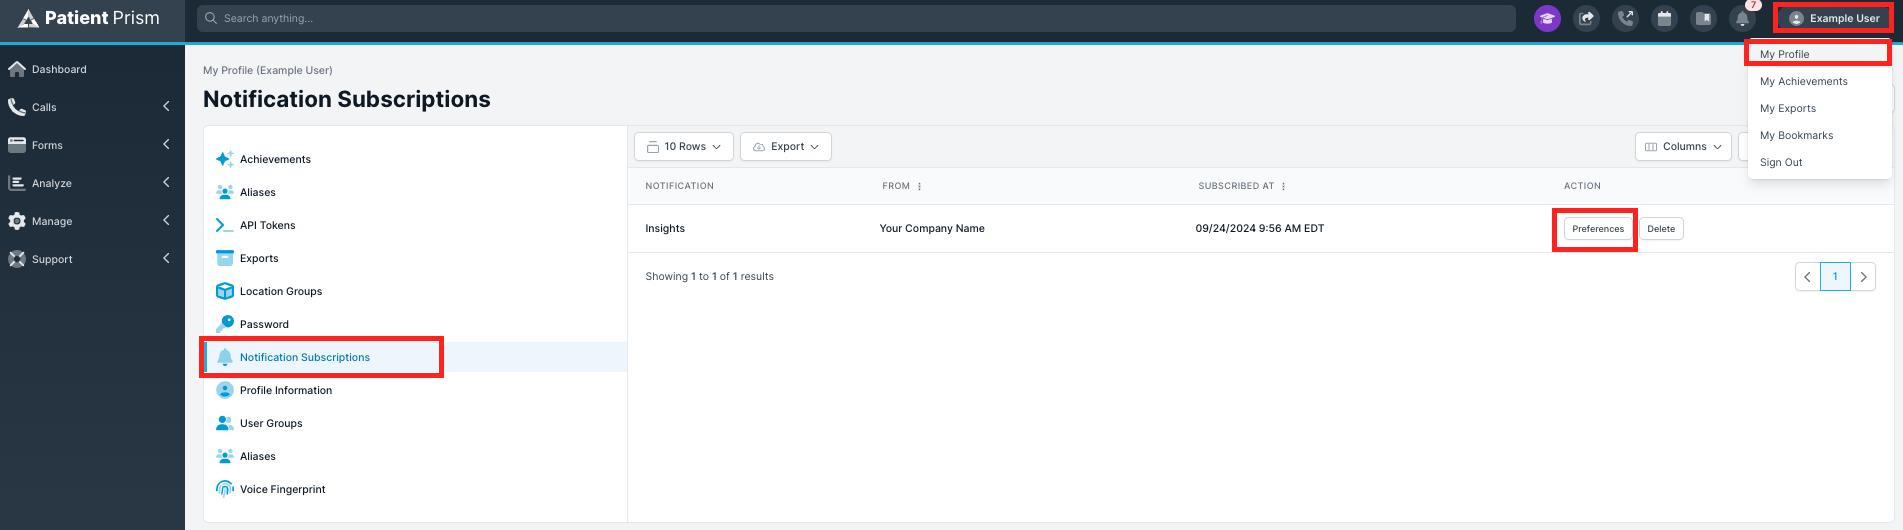Expand the Analyze navigation section
This screenshot has width=1903, height=530.
coord(92,183)
